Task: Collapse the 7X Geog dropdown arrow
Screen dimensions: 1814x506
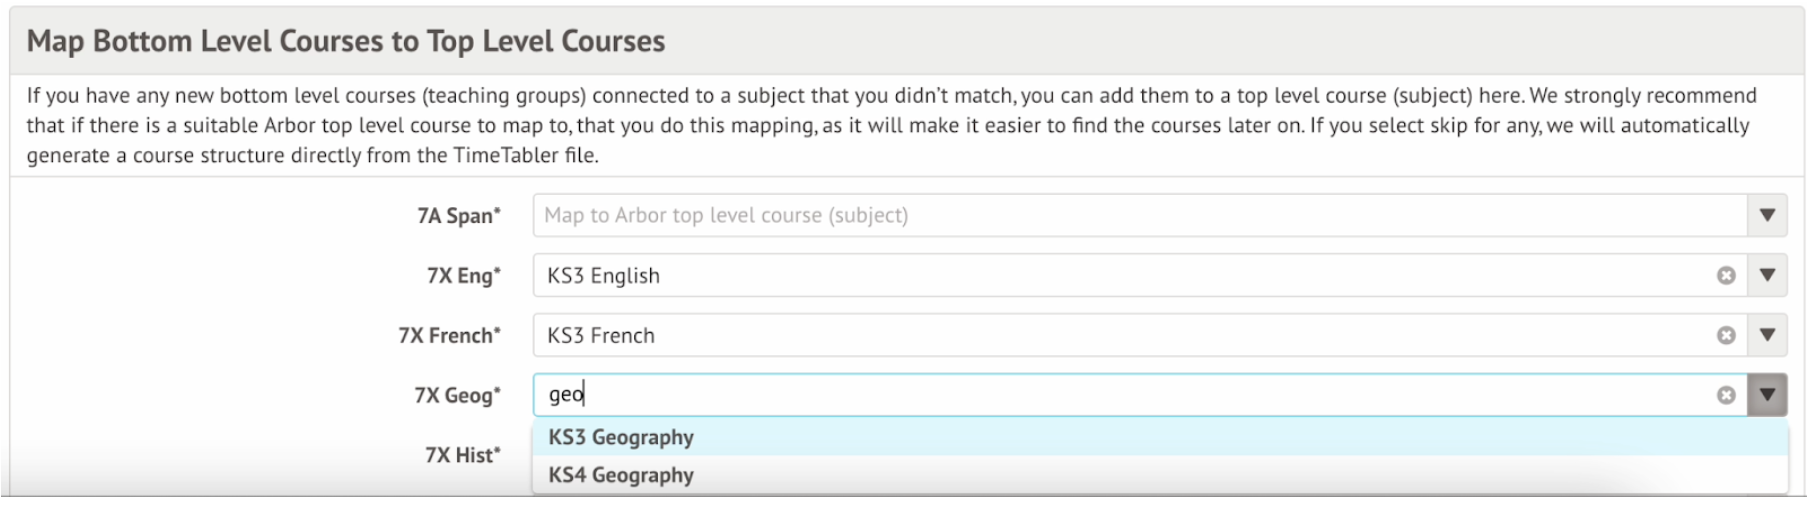Action: click(1767, 396)
